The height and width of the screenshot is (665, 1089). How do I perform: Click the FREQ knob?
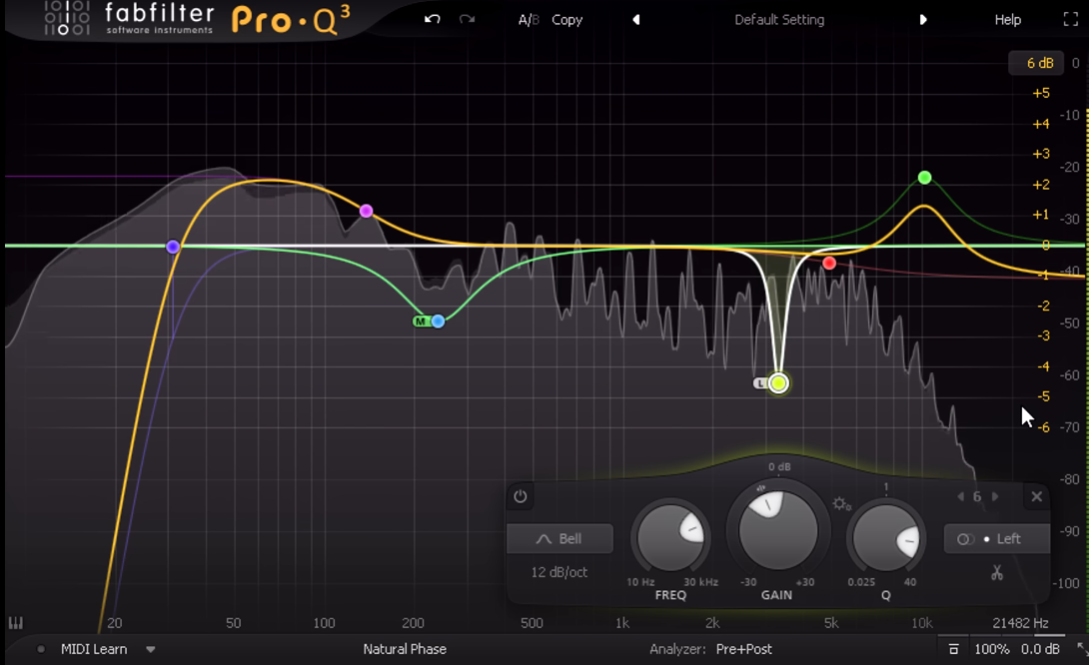click(671, 538)
